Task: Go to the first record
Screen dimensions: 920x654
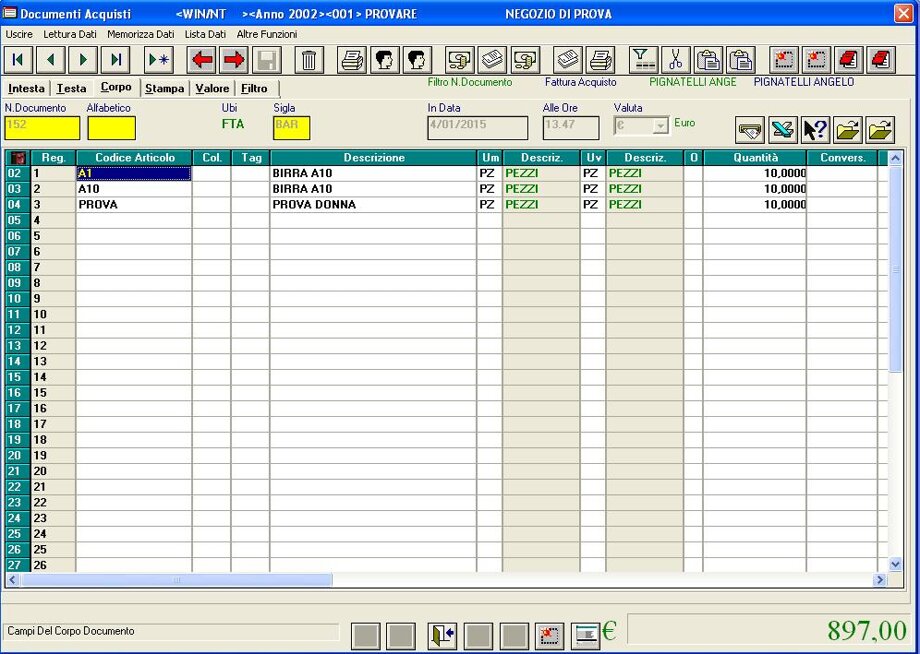Action: pyautogui.click(x=18, y=60)
